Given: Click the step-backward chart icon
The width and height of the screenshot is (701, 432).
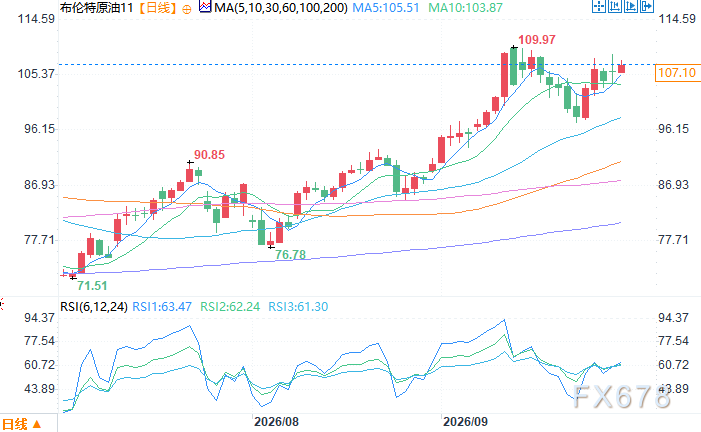Looking at the screenshot, I should (x=615, y=6).
